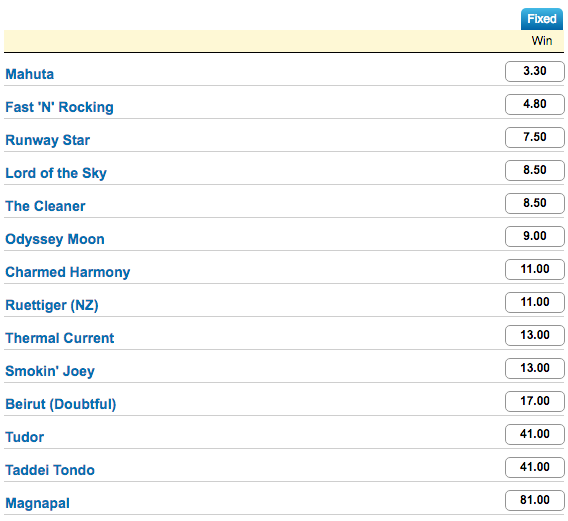Screen dimensions: 568x521
Task: Click the 17.00 odds for Beirut (Doubtful)
Action: point(535,401)
